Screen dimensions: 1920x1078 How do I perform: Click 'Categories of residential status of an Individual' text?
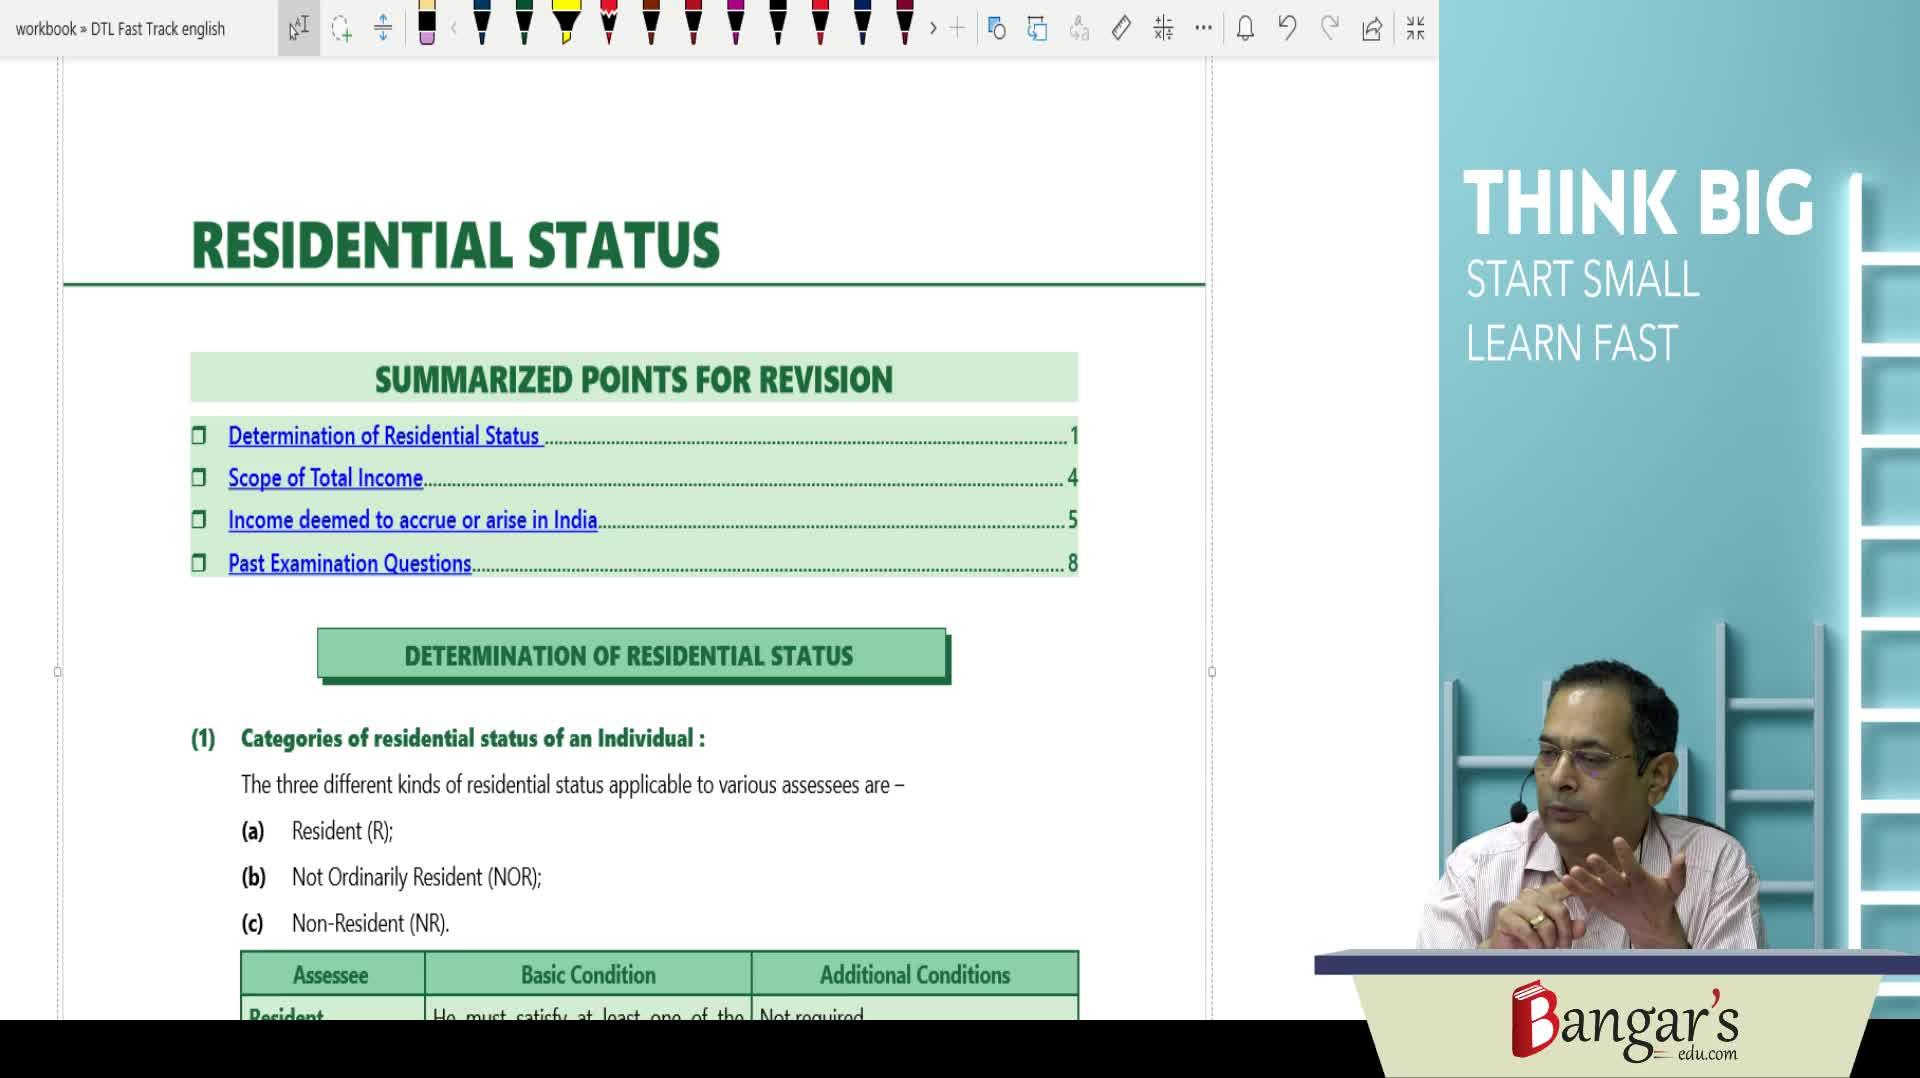tap(473, 739)
